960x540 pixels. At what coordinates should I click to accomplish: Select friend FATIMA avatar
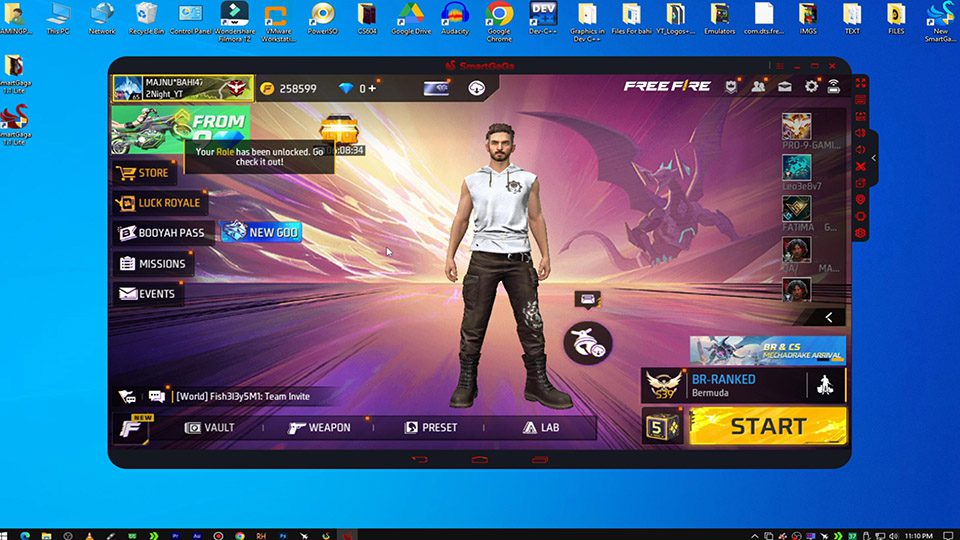pyautogui.click(x=797, y=209)
